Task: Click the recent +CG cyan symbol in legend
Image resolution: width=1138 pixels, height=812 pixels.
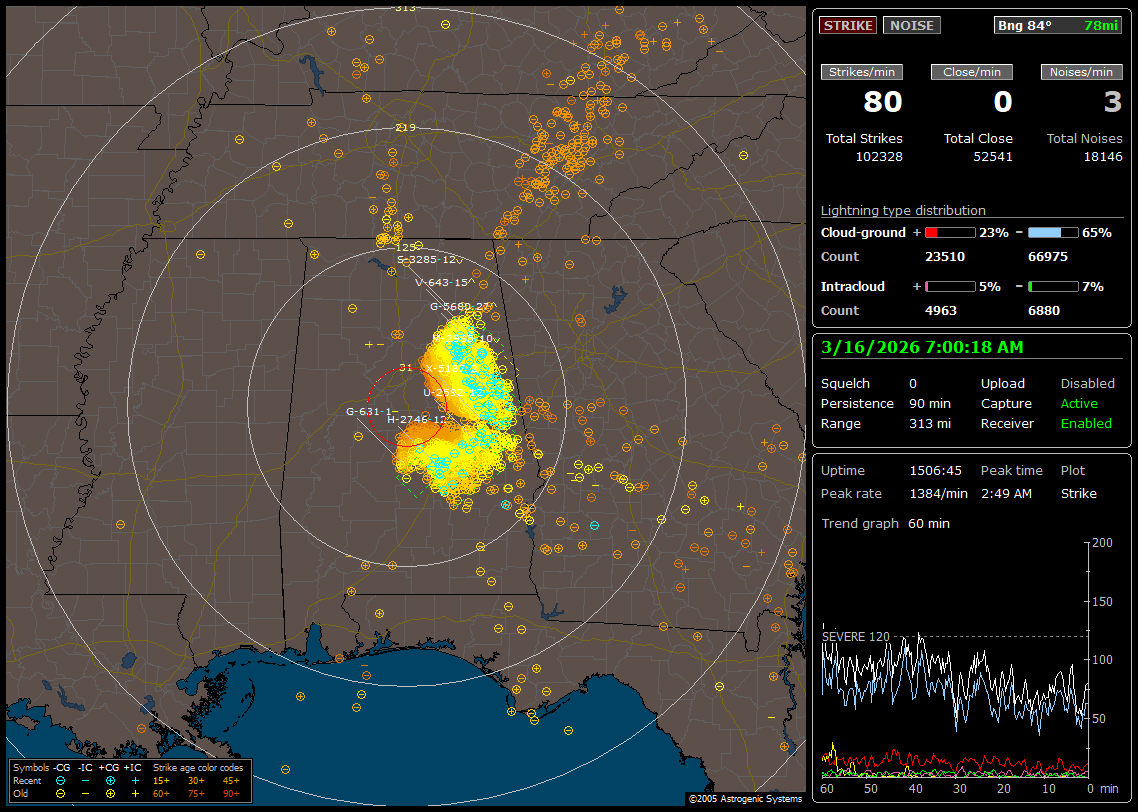Action: point(110,780)
